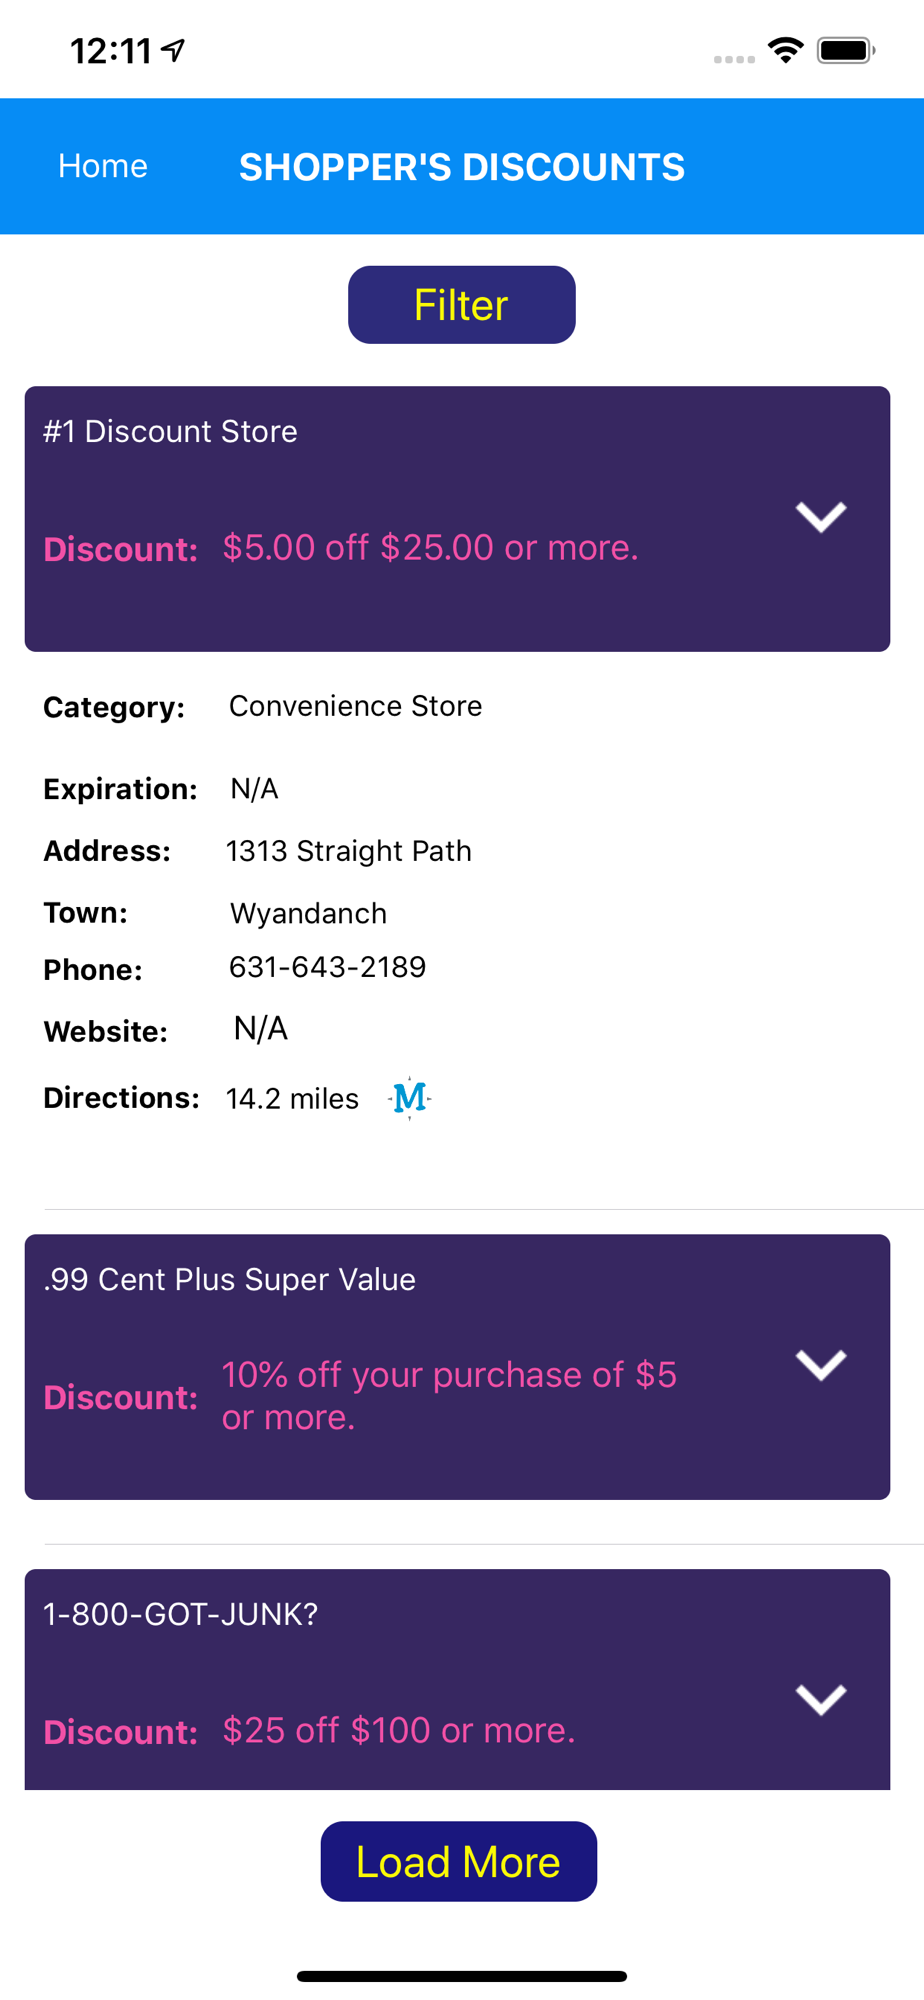Tap the battery status icon
The height and width of the screenshot is (2000, 924).
(846, 50)
